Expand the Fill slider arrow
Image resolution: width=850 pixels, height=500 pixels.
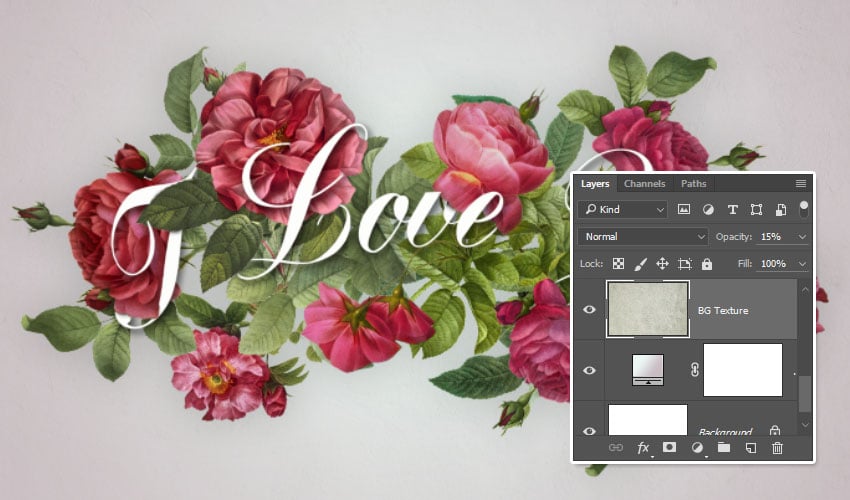point(802,264)
